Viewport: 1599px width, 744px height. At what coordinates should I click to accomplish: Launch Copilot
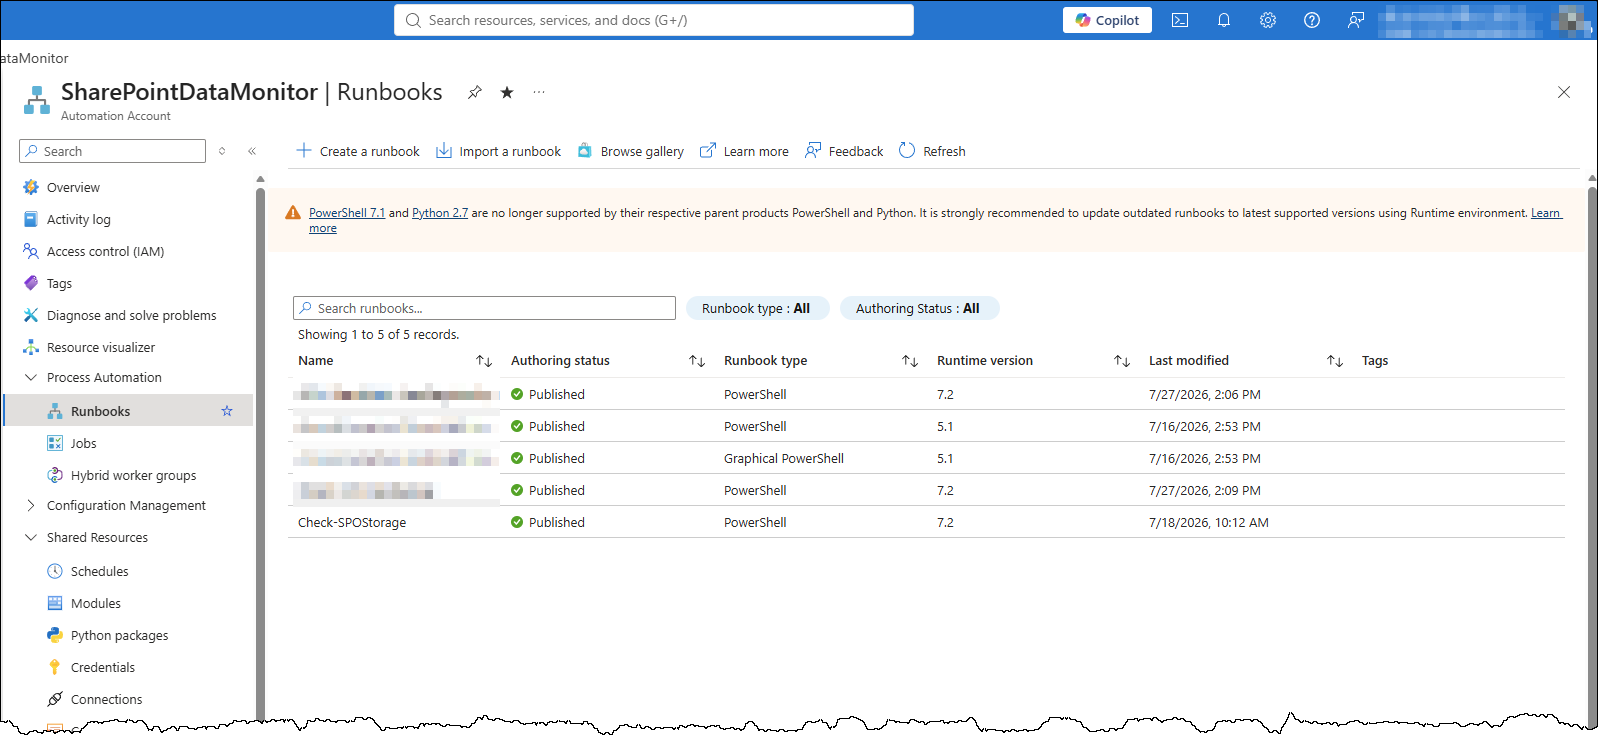[1107, 20]
